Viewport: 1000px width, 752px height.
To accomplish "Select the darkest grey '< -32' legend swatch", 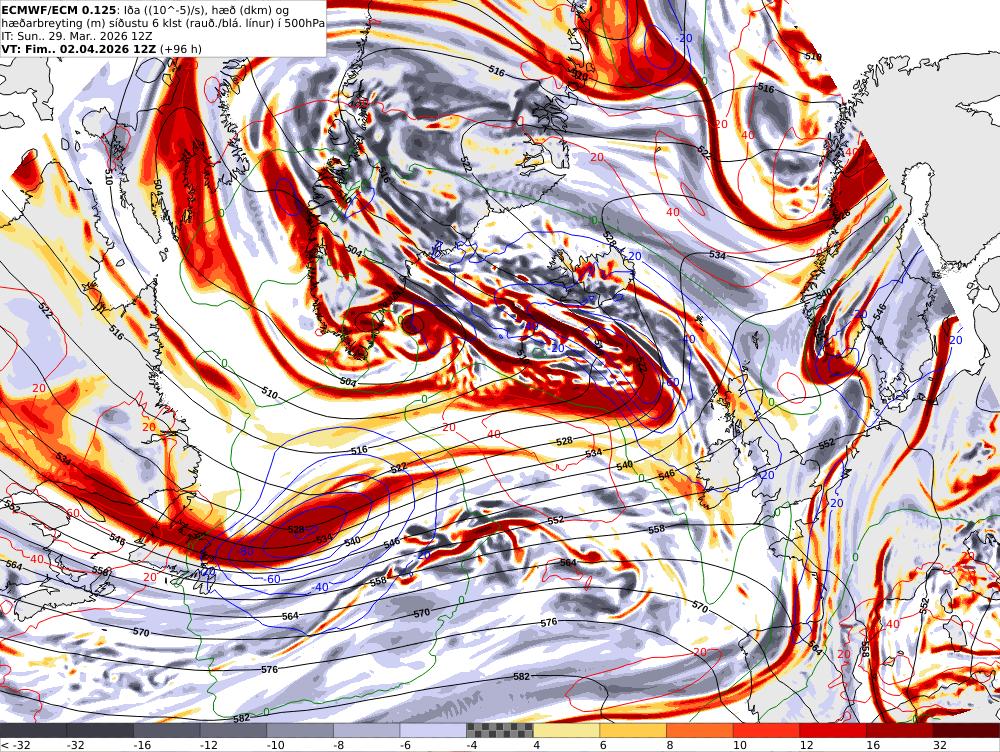I will [x=33, y=730].
